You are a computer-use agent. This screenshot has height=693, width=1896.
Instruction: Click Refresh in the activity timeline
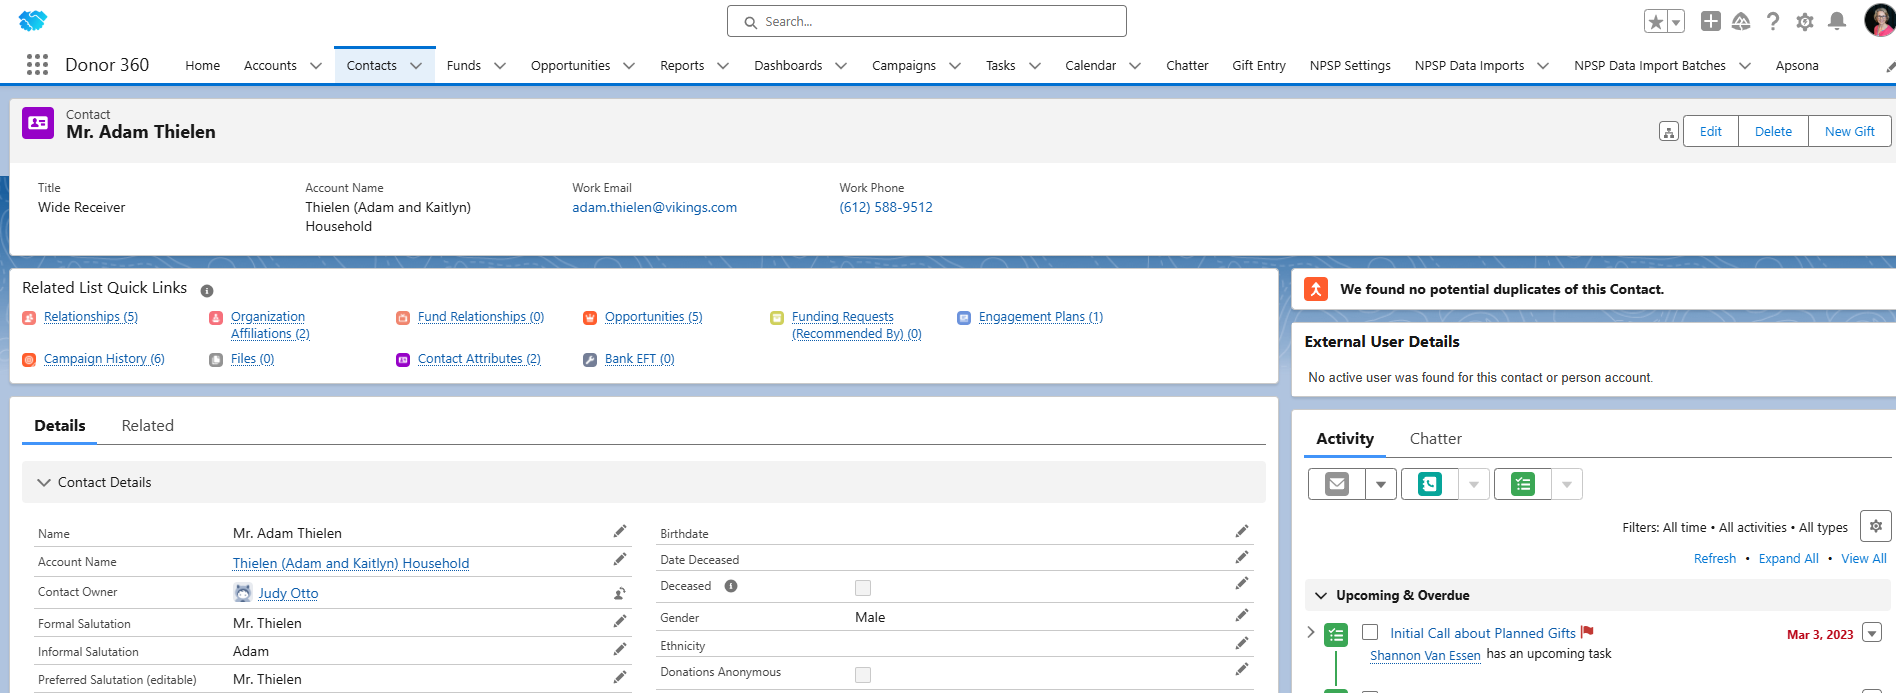tap(1715, 558)
